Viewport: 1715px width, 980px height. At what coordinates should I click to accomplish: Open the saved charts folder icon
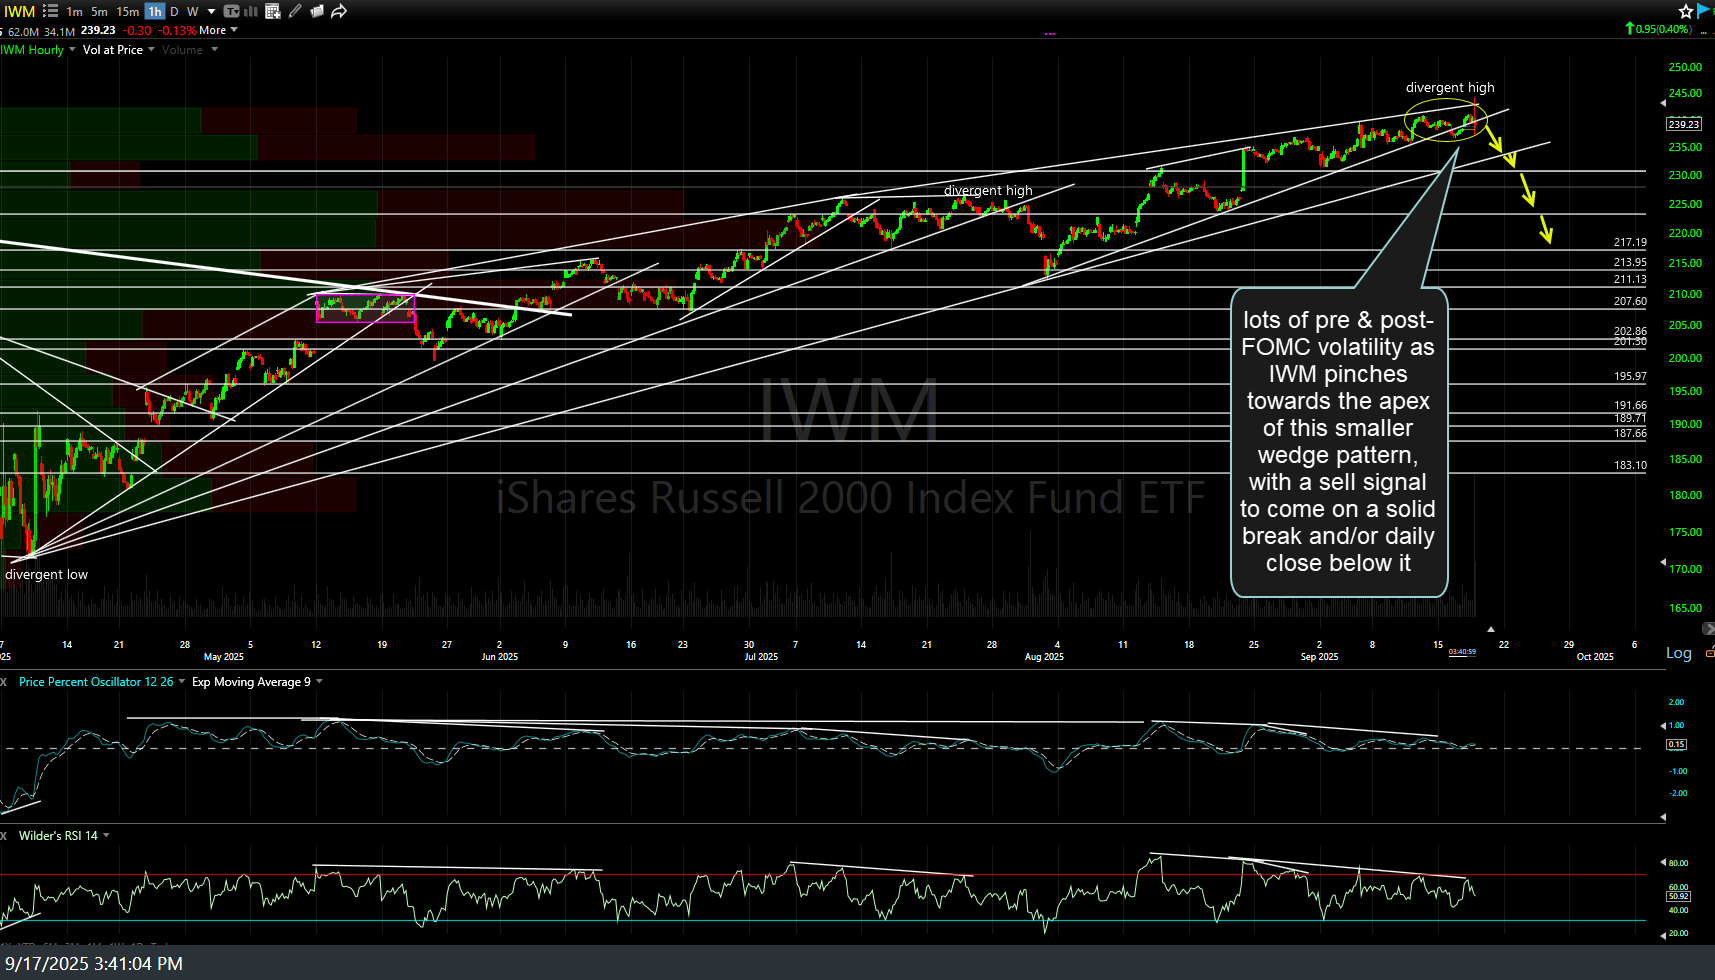pos(317,11)
